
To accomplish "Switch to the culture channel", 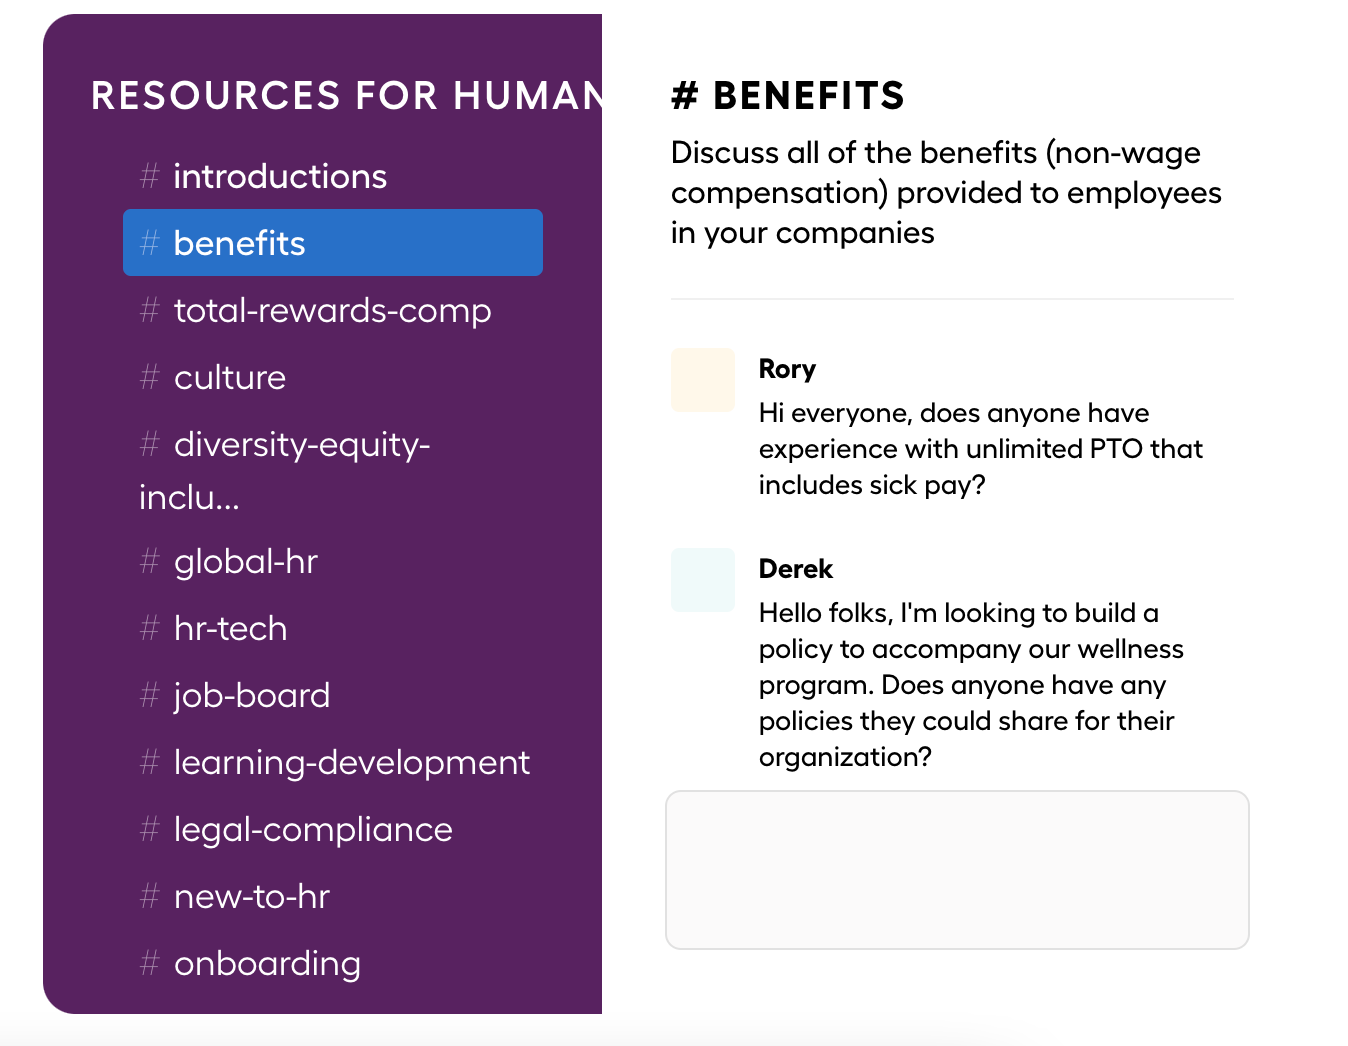I will tap(229, 378).
